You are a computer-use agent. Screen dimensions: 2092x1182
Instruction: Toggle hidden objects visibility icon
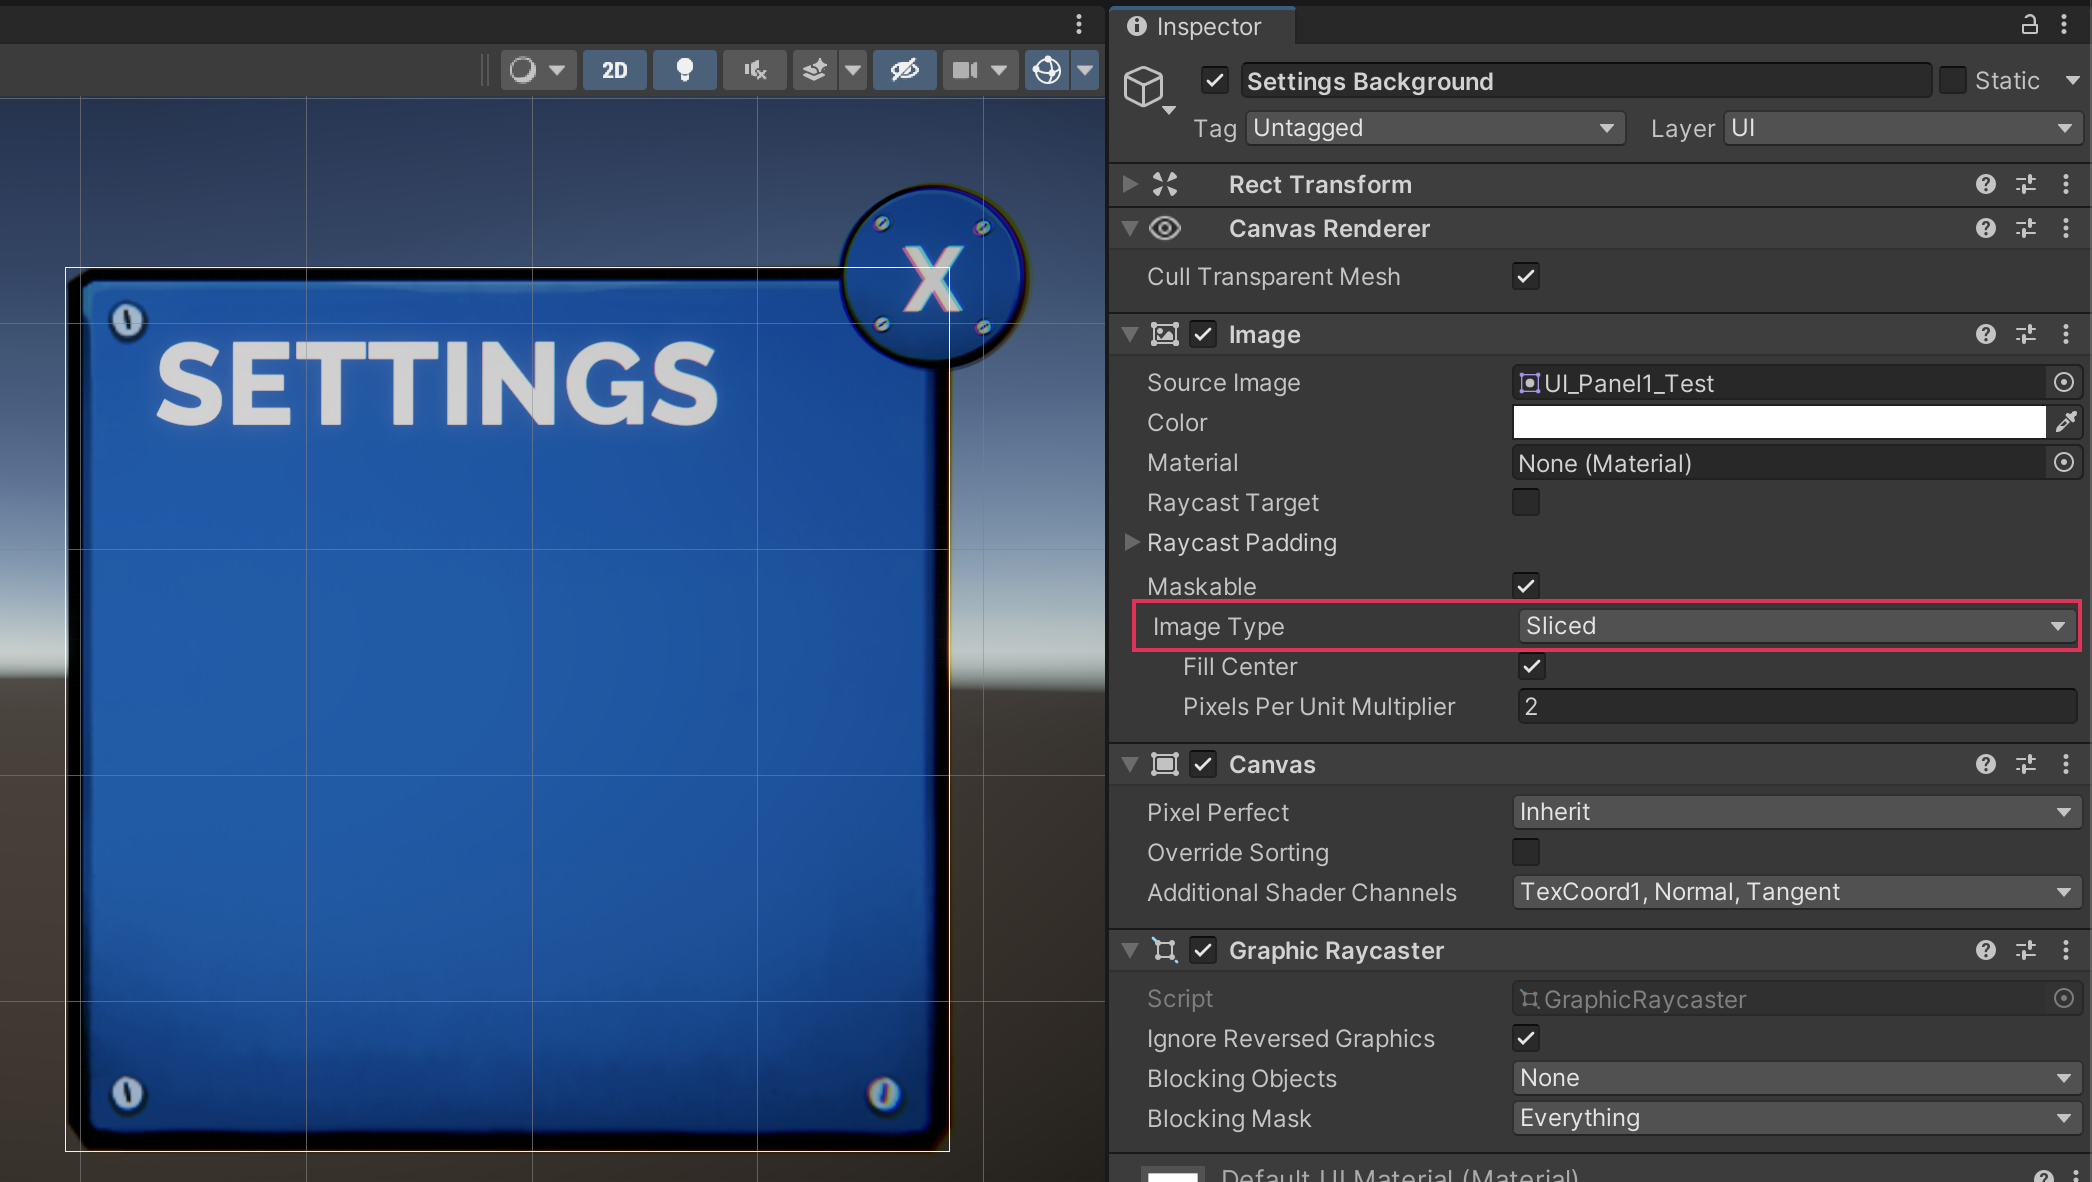(904, 70)
